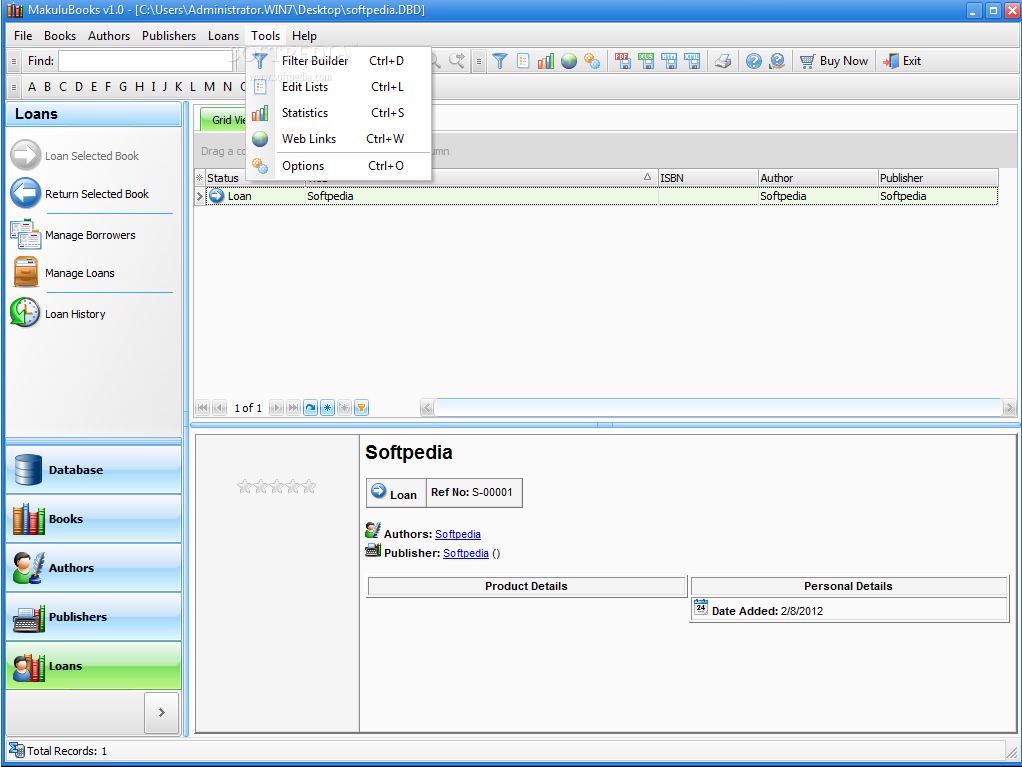Open alphabet bar options handle

click(x=14, y=87)
